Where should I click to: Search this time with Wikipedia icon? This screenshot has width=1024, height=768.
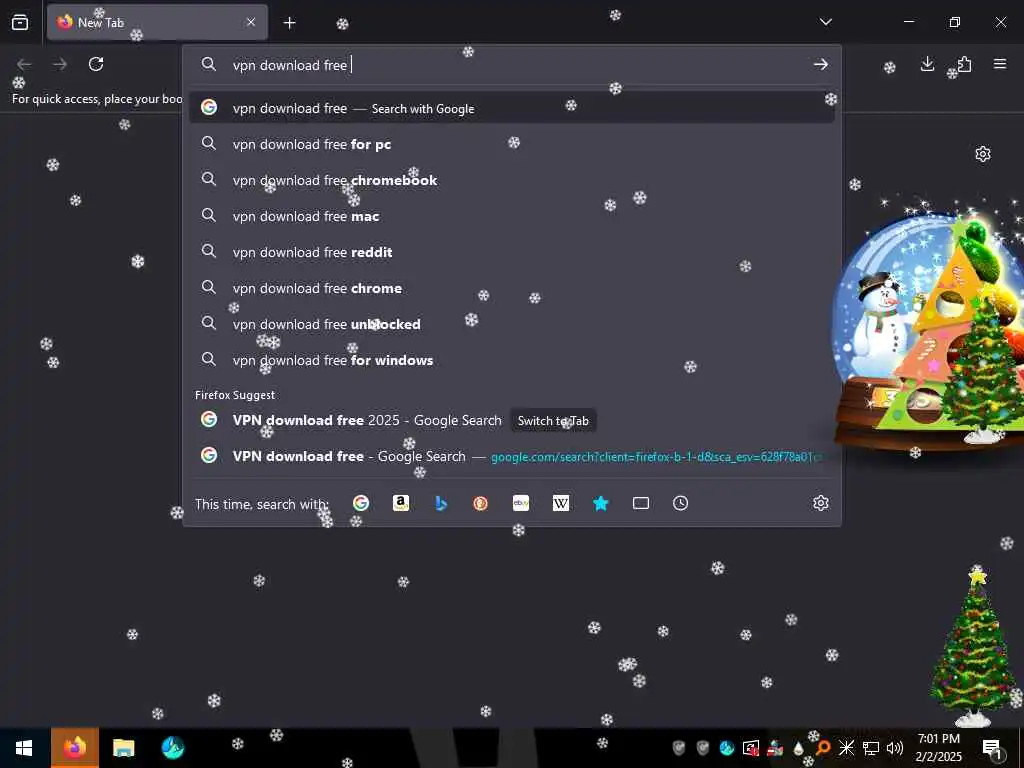pyautogui.click(x=561, y=503)
